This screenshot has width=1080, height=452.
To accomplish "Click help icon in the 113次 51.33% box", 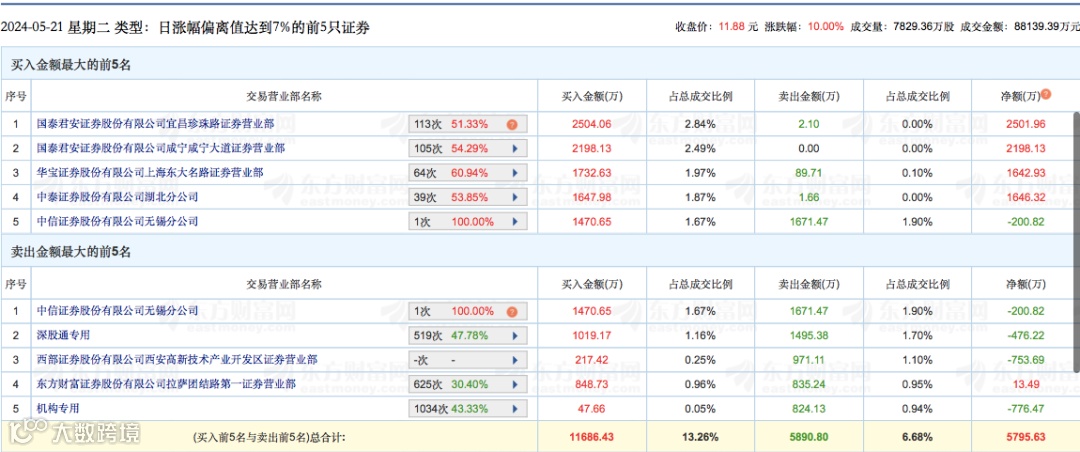I will [512, 125].
